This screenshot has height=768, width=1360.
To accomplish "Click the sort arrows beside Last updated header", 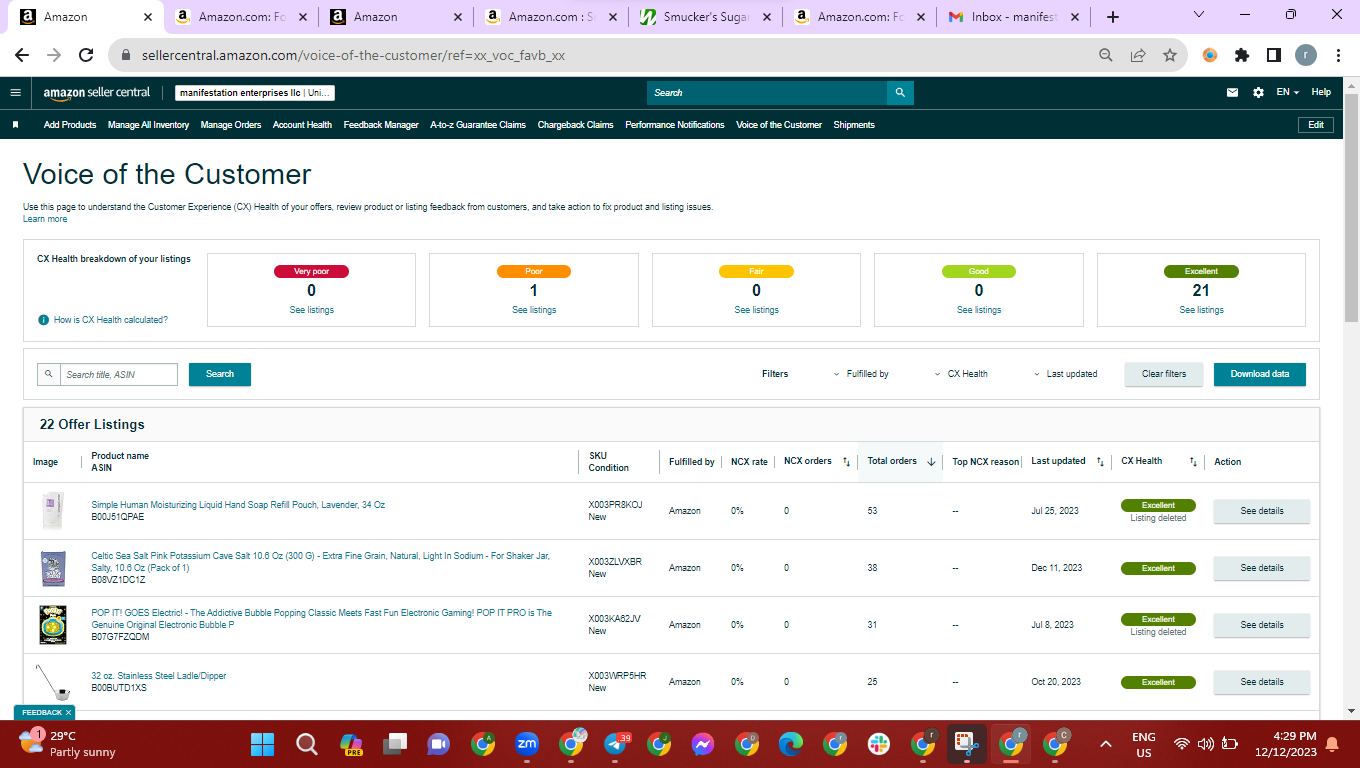I will 1100,462.
